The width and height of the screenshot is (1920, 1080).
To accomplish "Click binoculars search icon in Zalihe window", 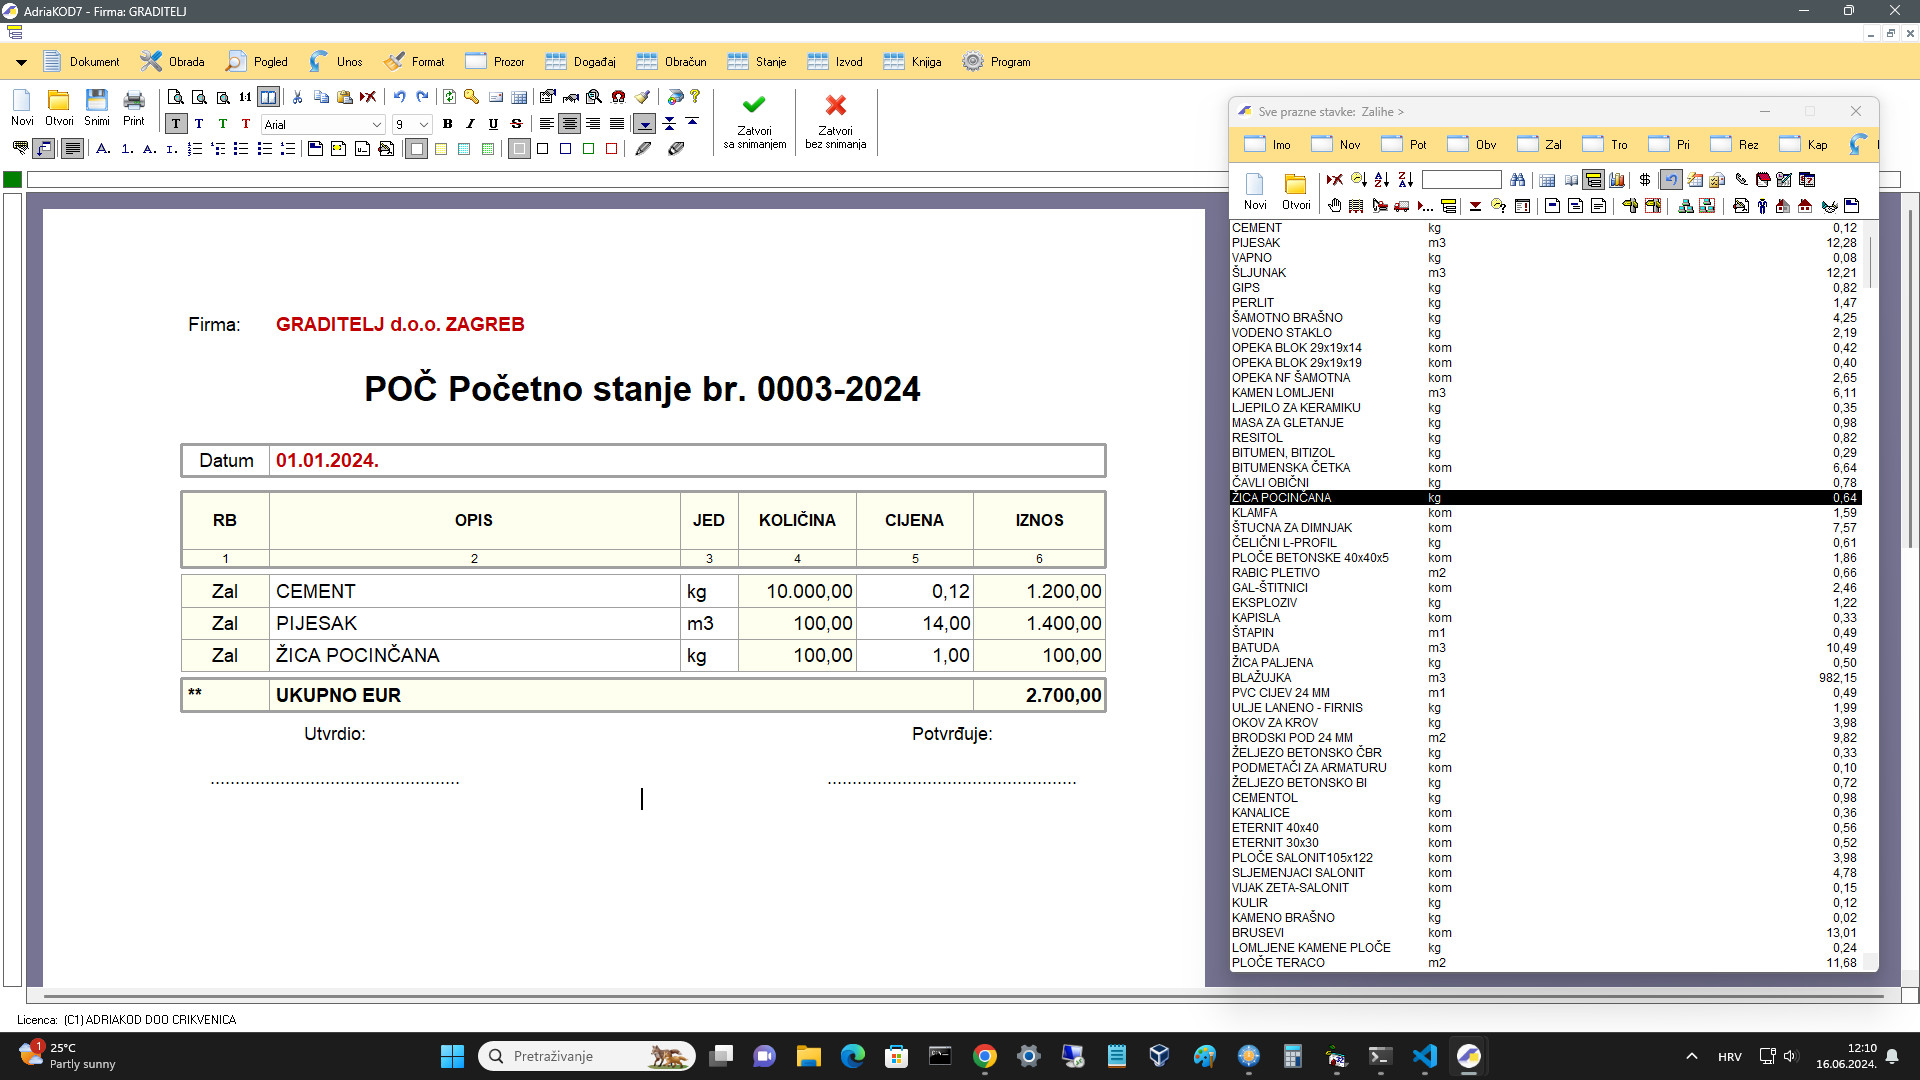I will (x=1517, y=180).
